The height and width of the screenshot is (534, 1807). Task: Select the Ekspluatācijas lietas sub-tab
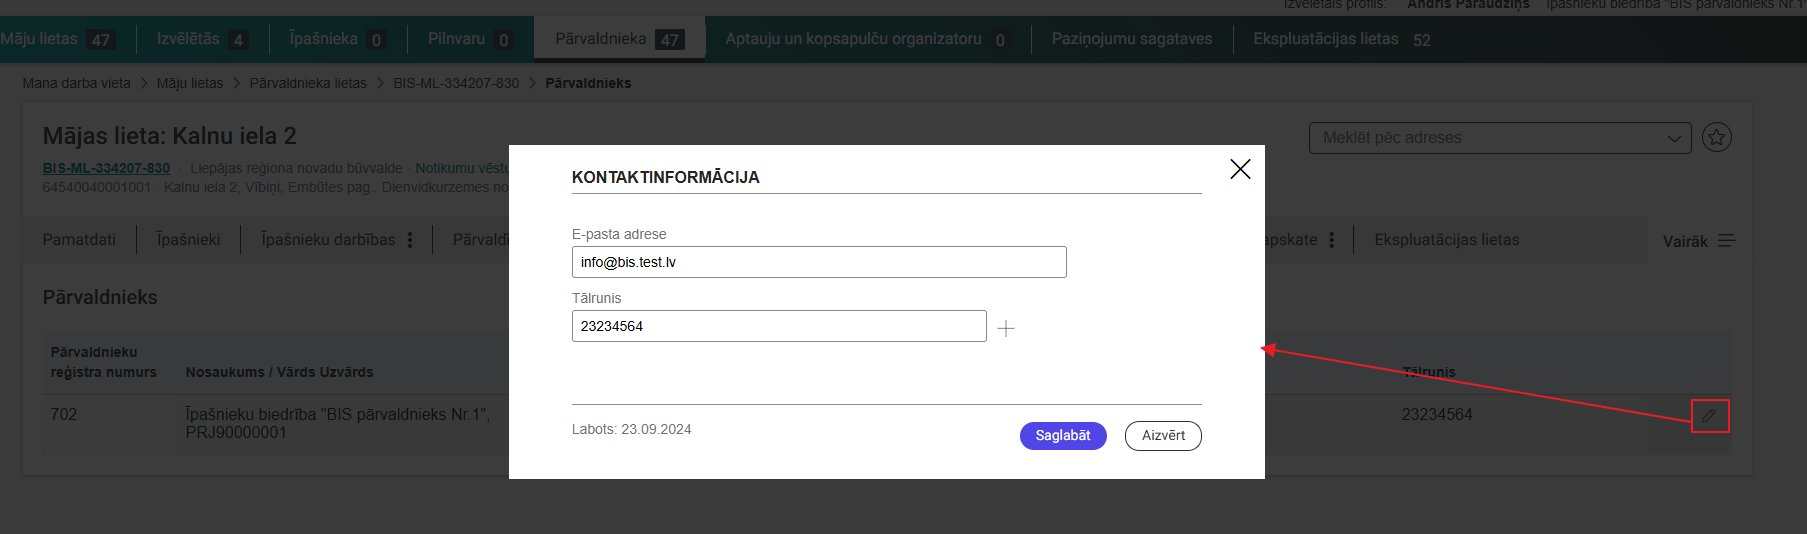(1446, 240)
